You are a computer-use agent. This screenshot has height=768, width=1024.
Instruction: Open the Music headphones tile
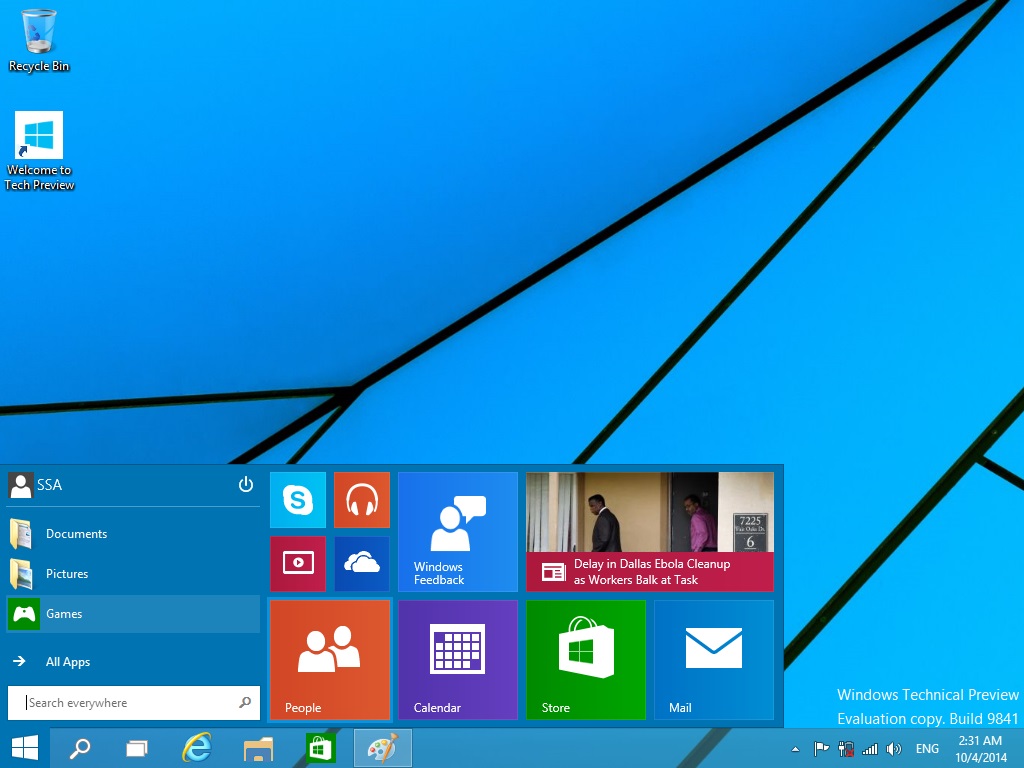click(362, 500)
